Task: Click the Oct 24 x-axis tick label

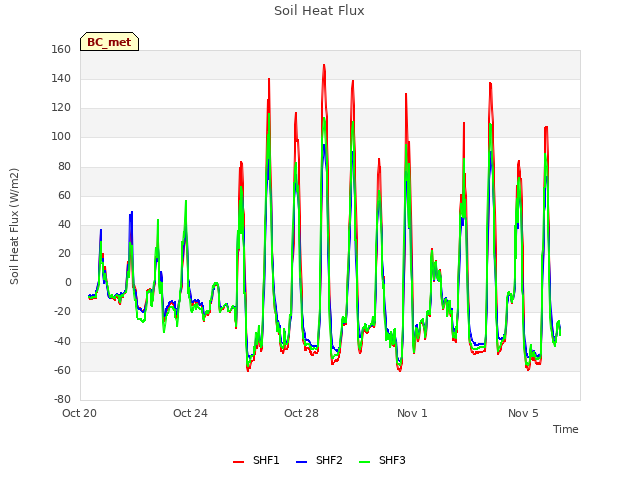Action: 190,413
